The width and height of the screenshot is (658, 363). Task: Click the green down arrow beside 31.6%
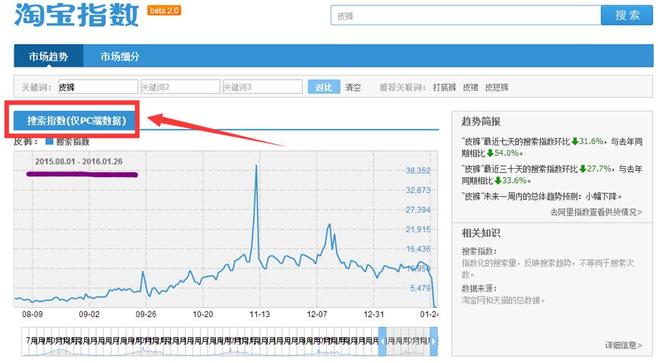(x=575, y=141)
